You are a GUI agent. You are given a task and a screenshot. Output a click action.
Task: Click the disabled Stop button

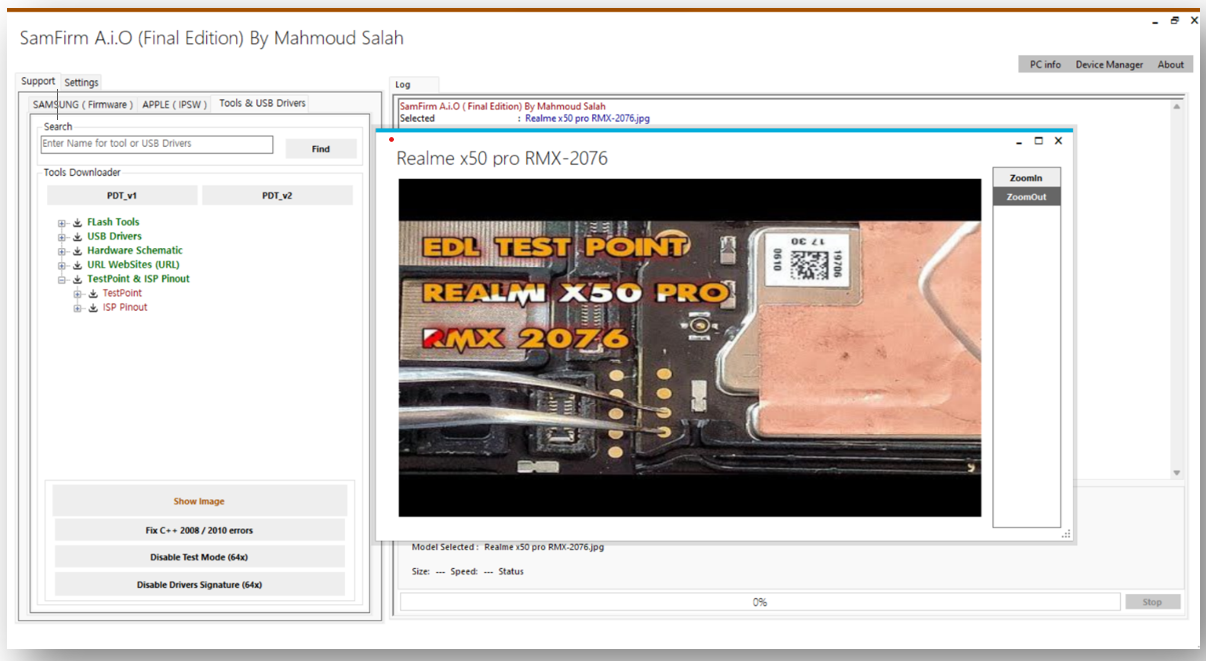pyautogui.click(x=1153, y=602)
